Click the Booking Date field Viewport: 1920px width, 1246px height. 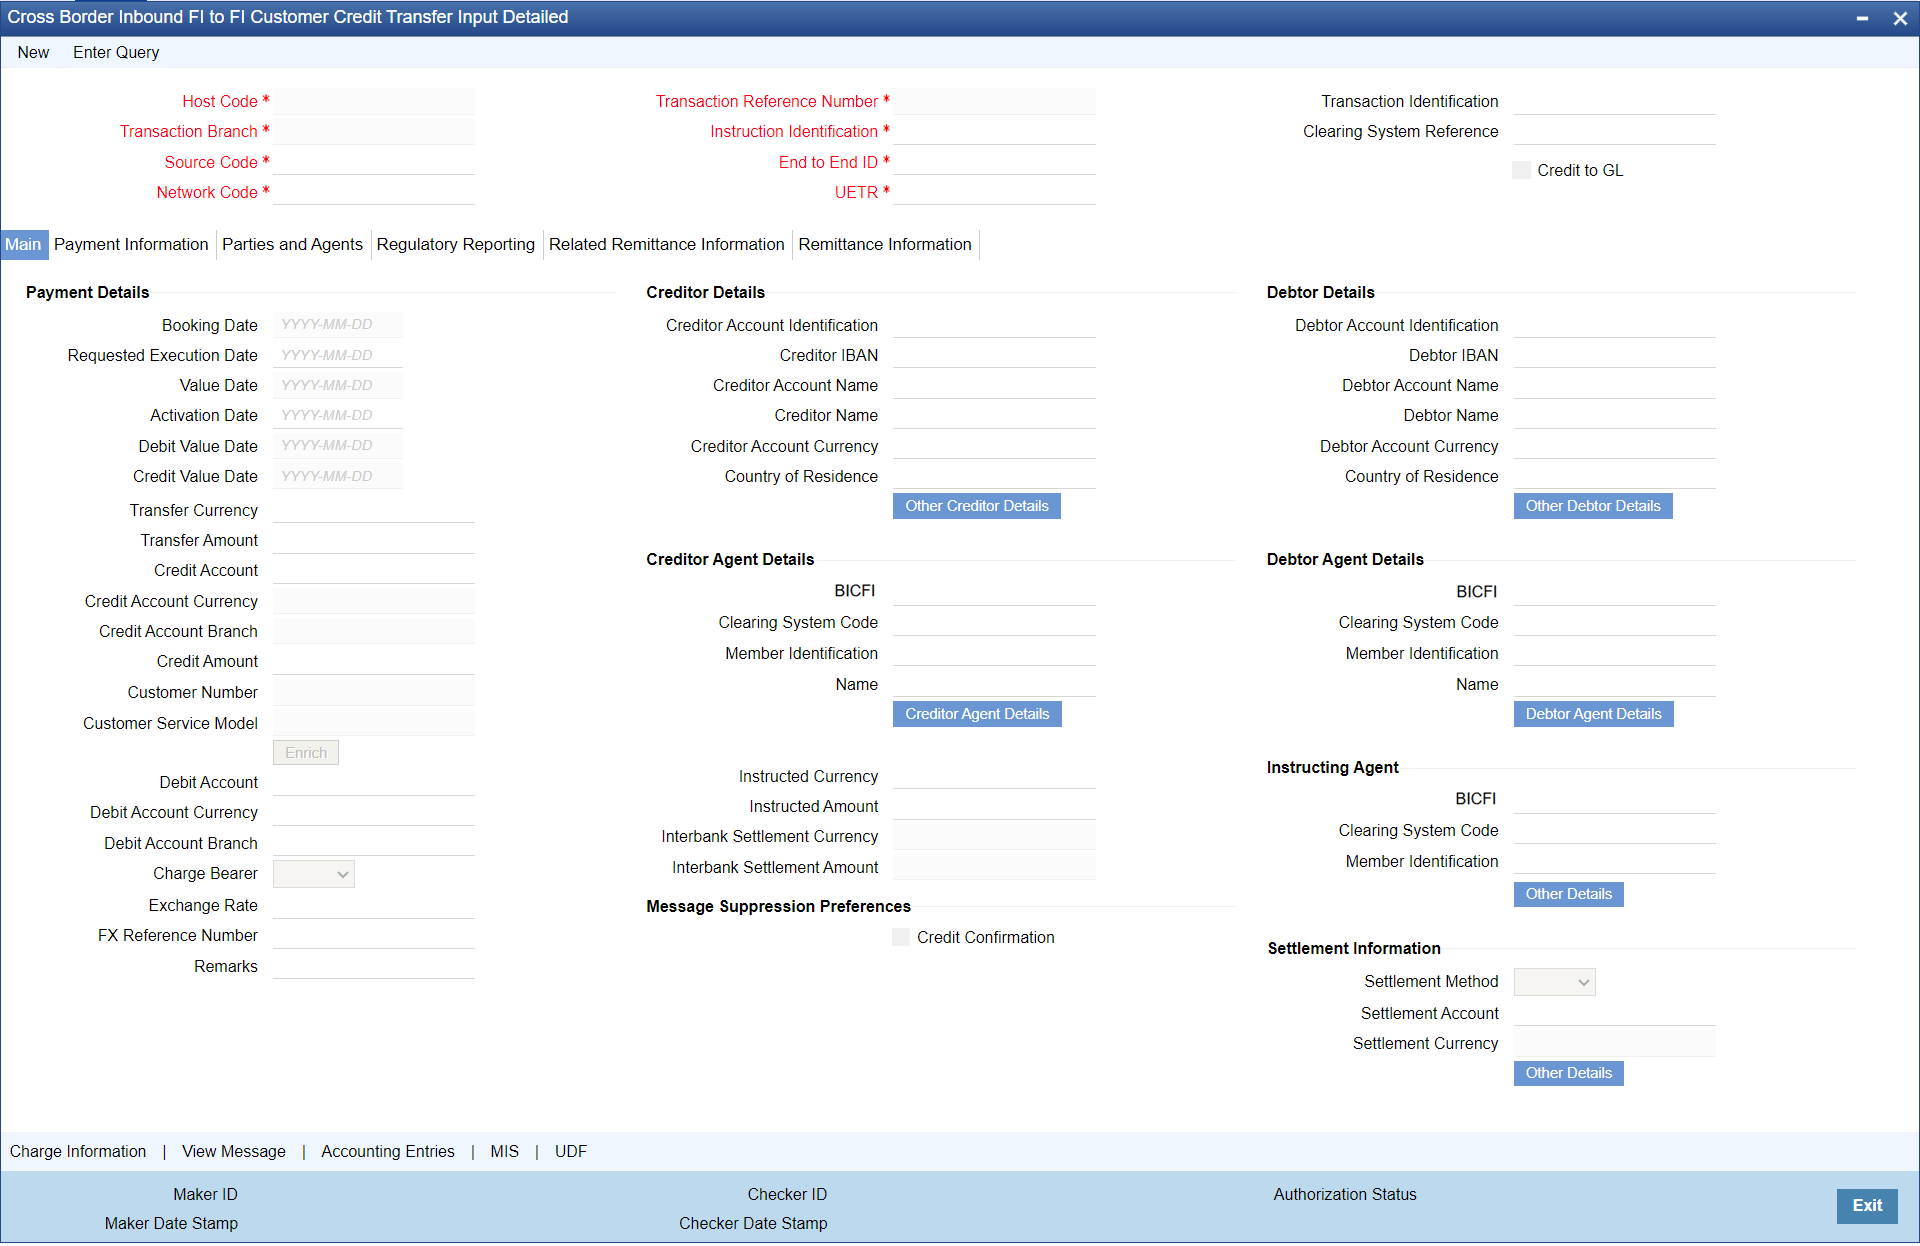[x=337, y=325]
